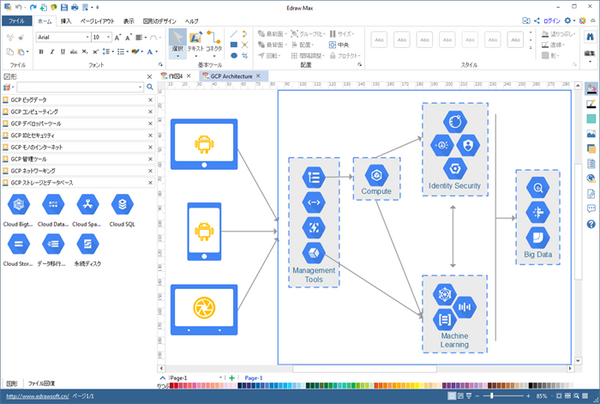Open the comments sidebar icon
This screenshot has width=600, height=404.
(x=591, y=209)
